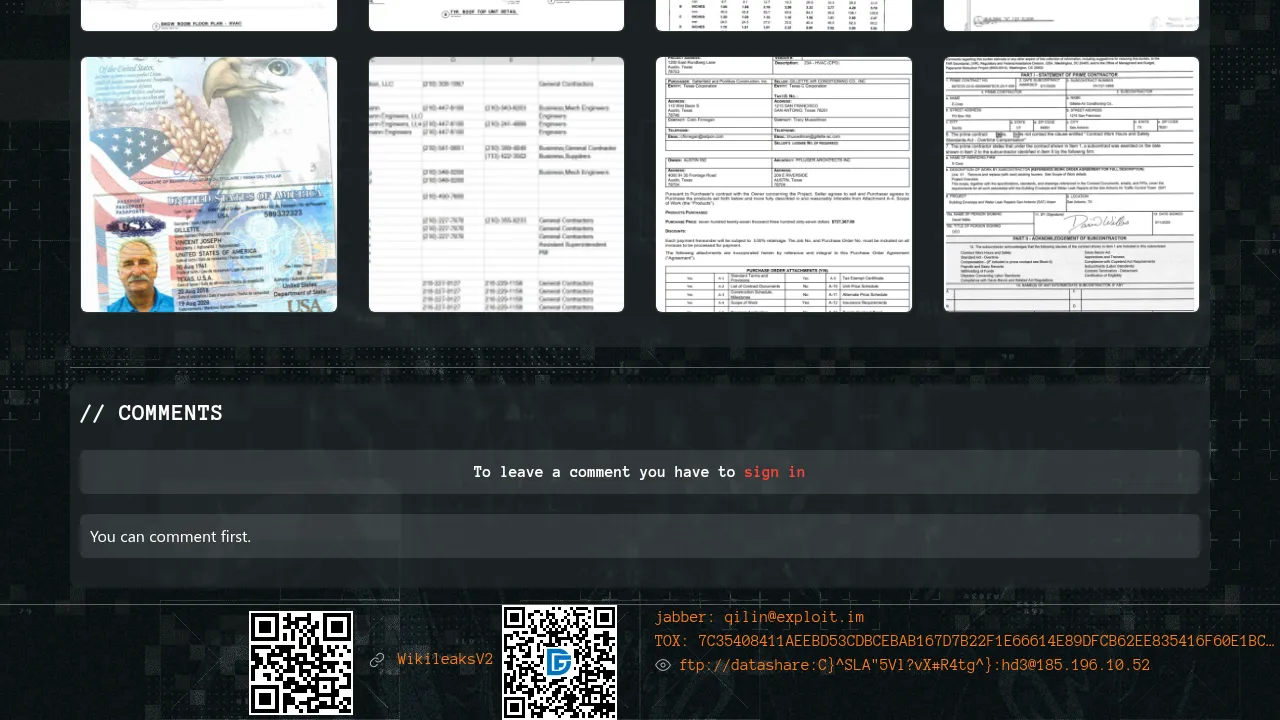Open the numeric table thumbnail in top row
The width and height of the screenshot is (1280, 720).
[x=784, y=15]
